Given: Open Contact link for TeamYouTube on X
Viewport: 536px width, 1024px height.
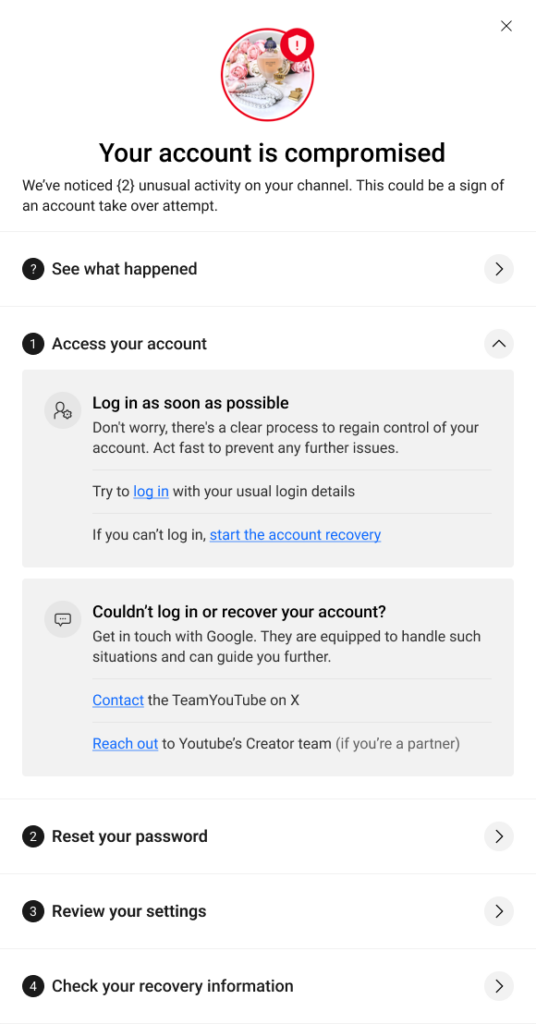Looking at the screenshot, I should 118,700.
